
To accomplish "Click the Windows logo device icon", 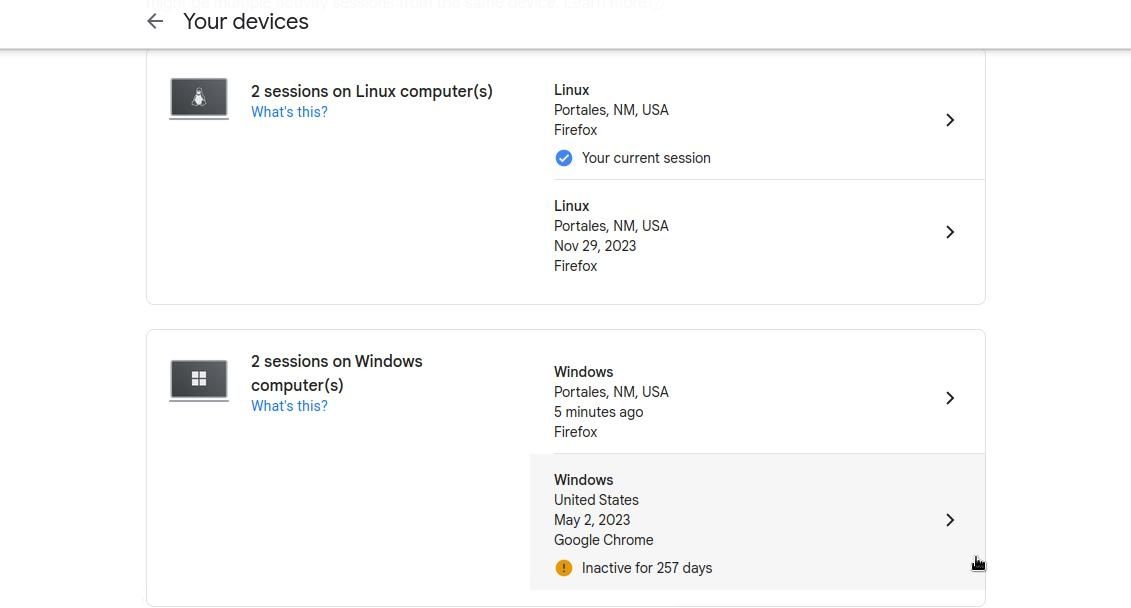I will point(198,379).
